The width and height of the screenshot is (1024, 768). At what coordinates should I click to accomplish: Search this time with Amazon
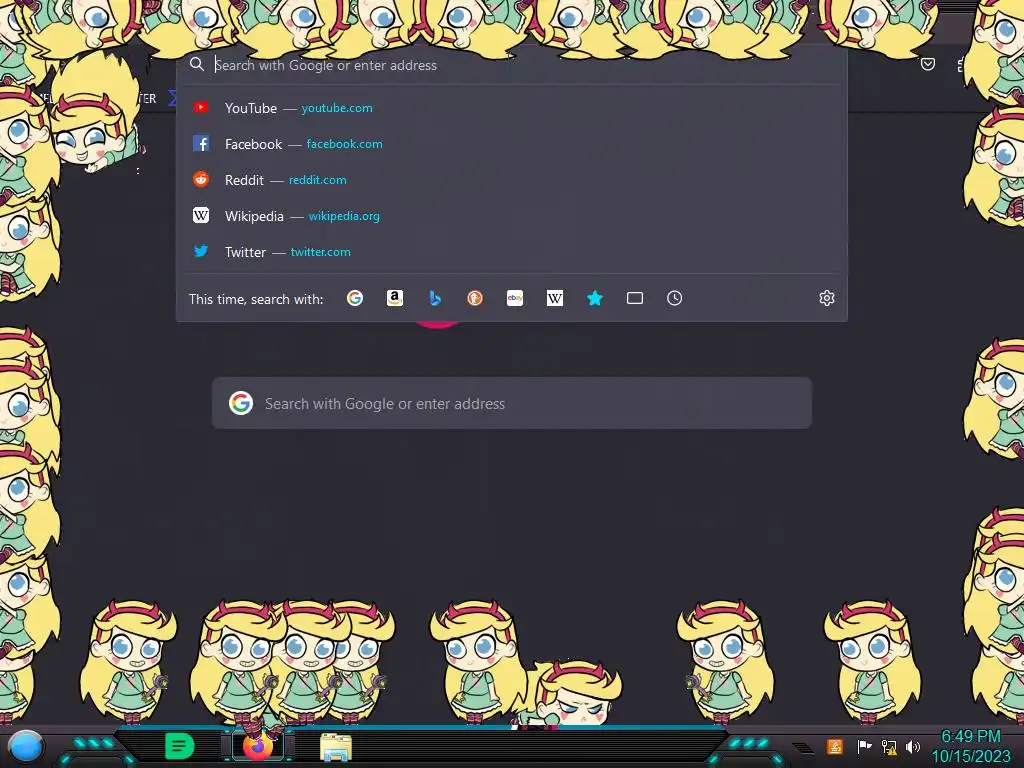[394, 298]
